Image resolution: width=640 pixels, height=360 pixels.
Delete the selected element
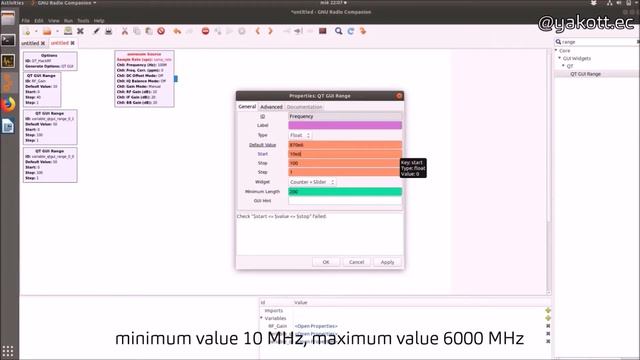[161, 31]
